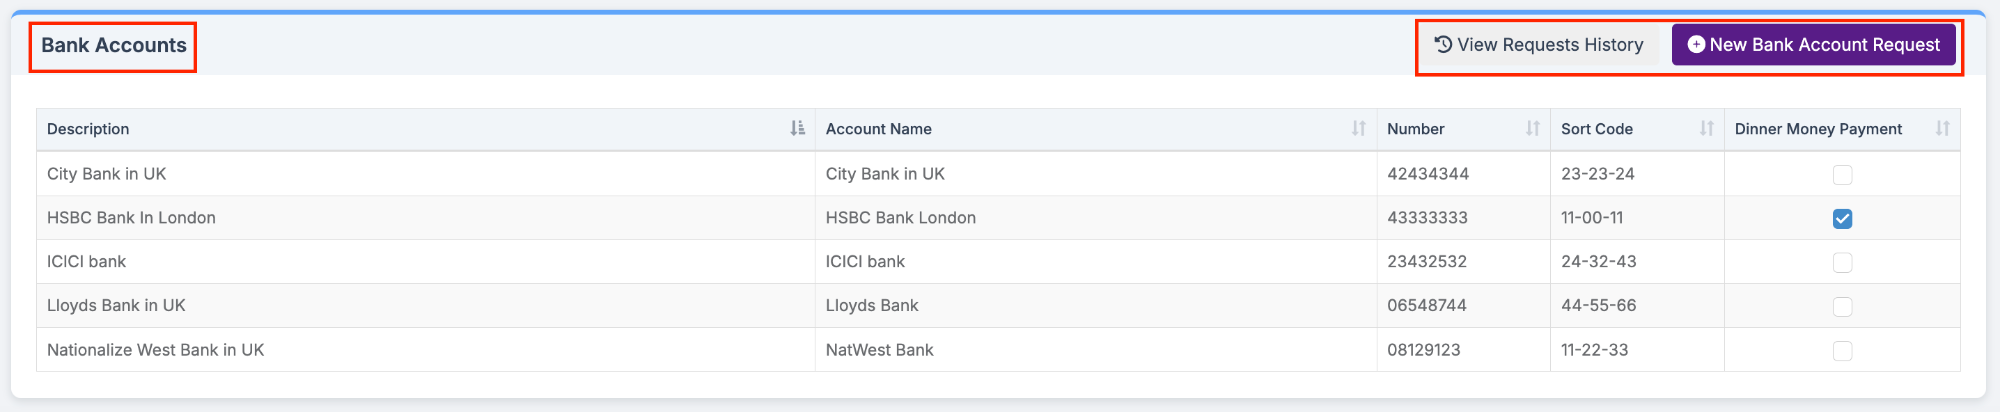Screen dimensions: 2000x412
Task: Create a New Bank Account Request
Action: point(1814,45)
